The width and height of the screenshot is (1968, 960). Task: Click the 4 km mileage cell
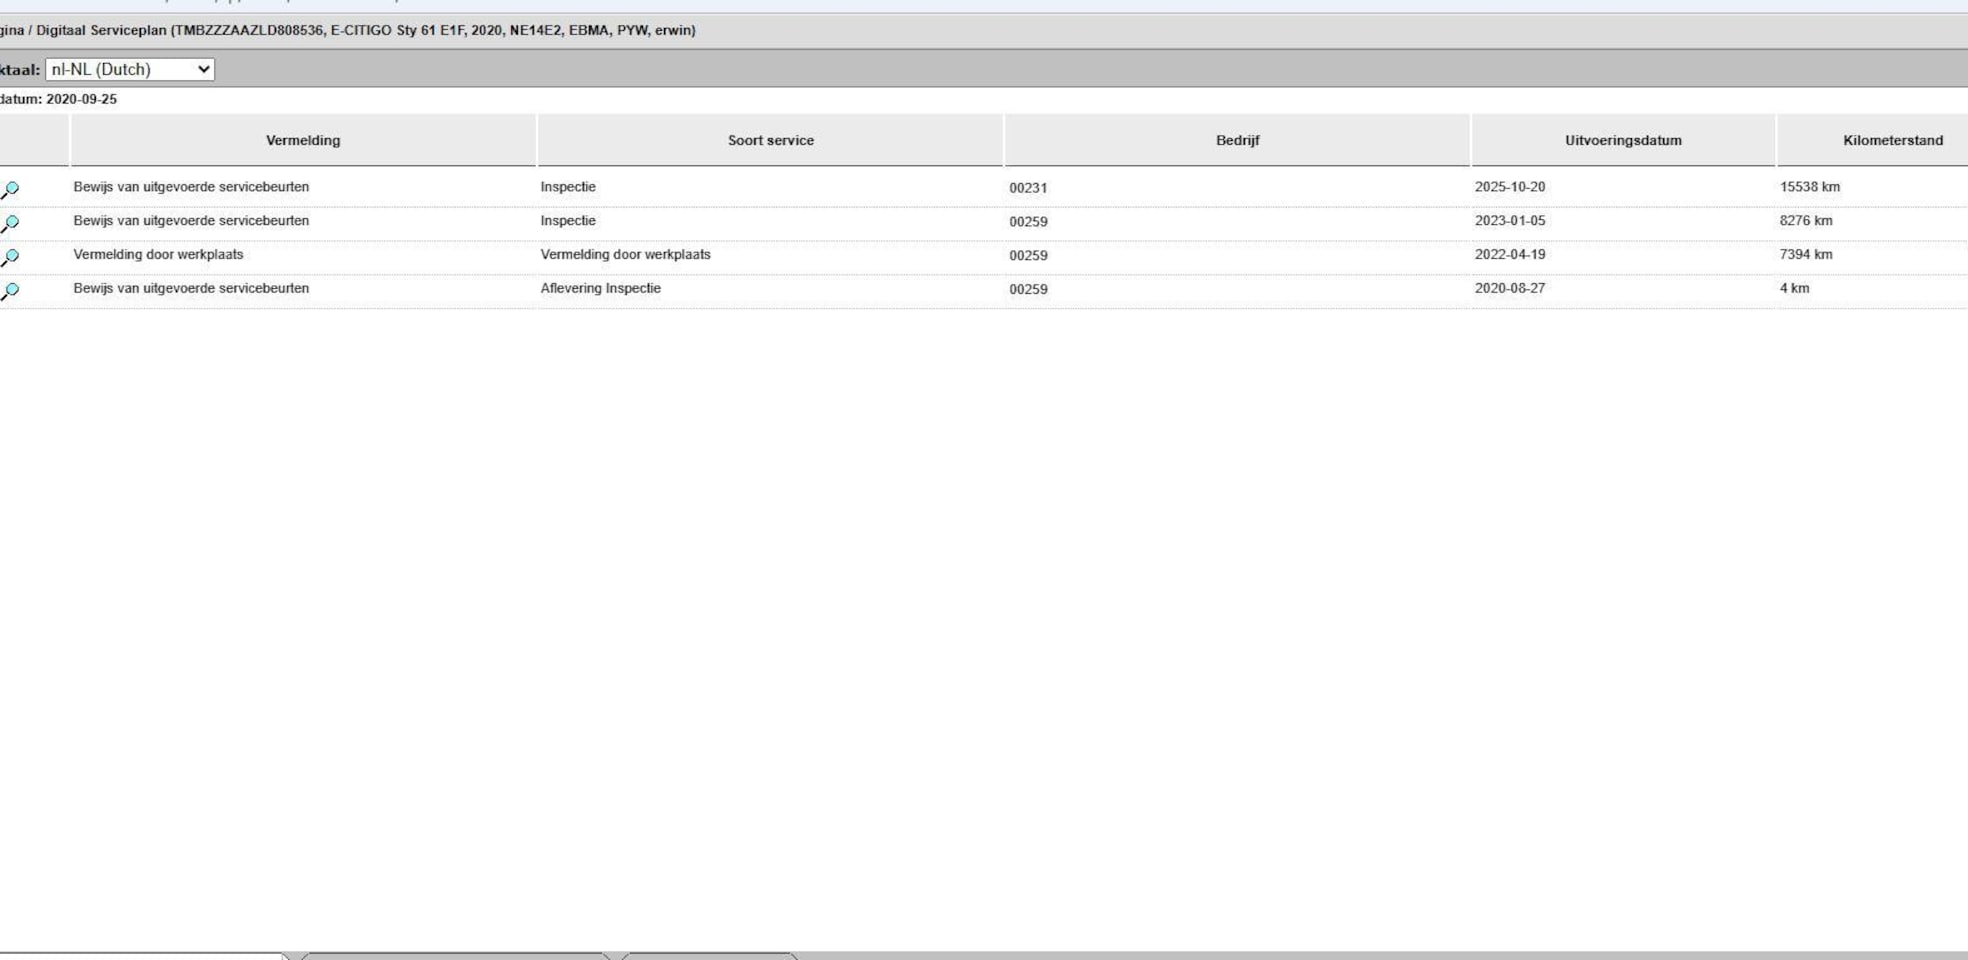[x=1794, y=288]
